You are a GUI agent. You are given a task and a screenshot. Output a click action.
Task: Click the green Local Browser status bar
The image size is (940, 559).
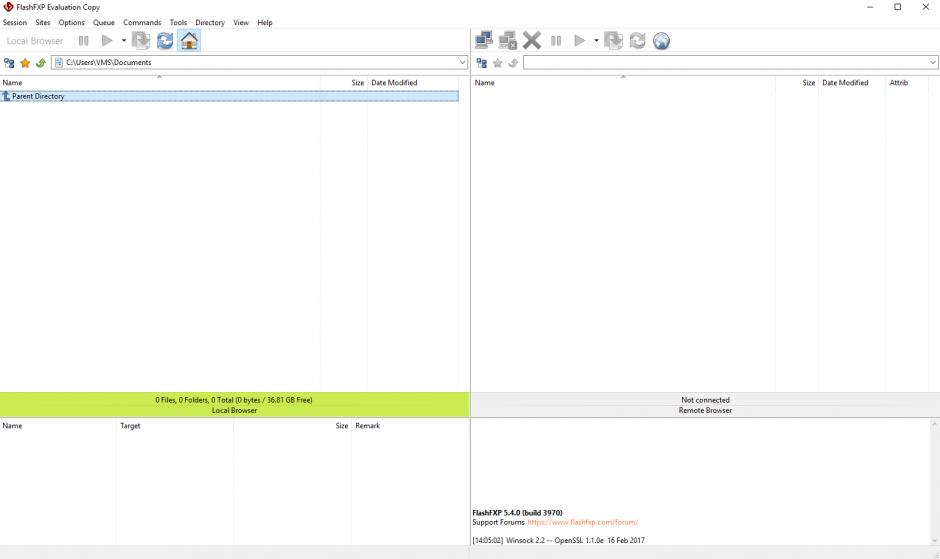point(234,405)
